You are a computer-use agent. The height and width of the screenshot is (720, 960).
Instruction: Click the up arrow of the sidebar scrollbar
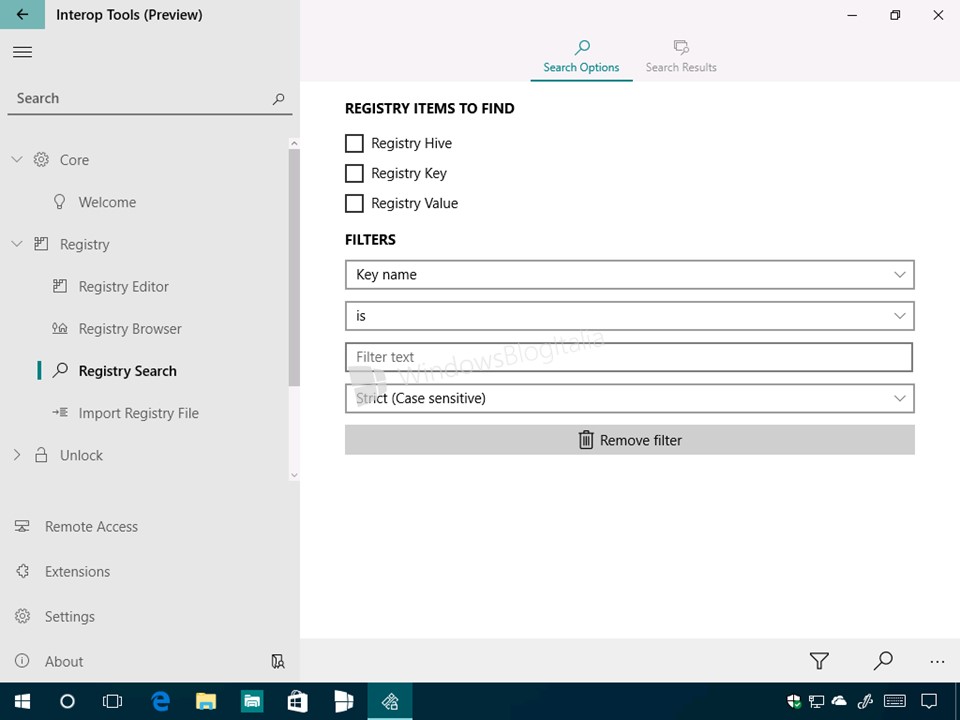[294, 143]
